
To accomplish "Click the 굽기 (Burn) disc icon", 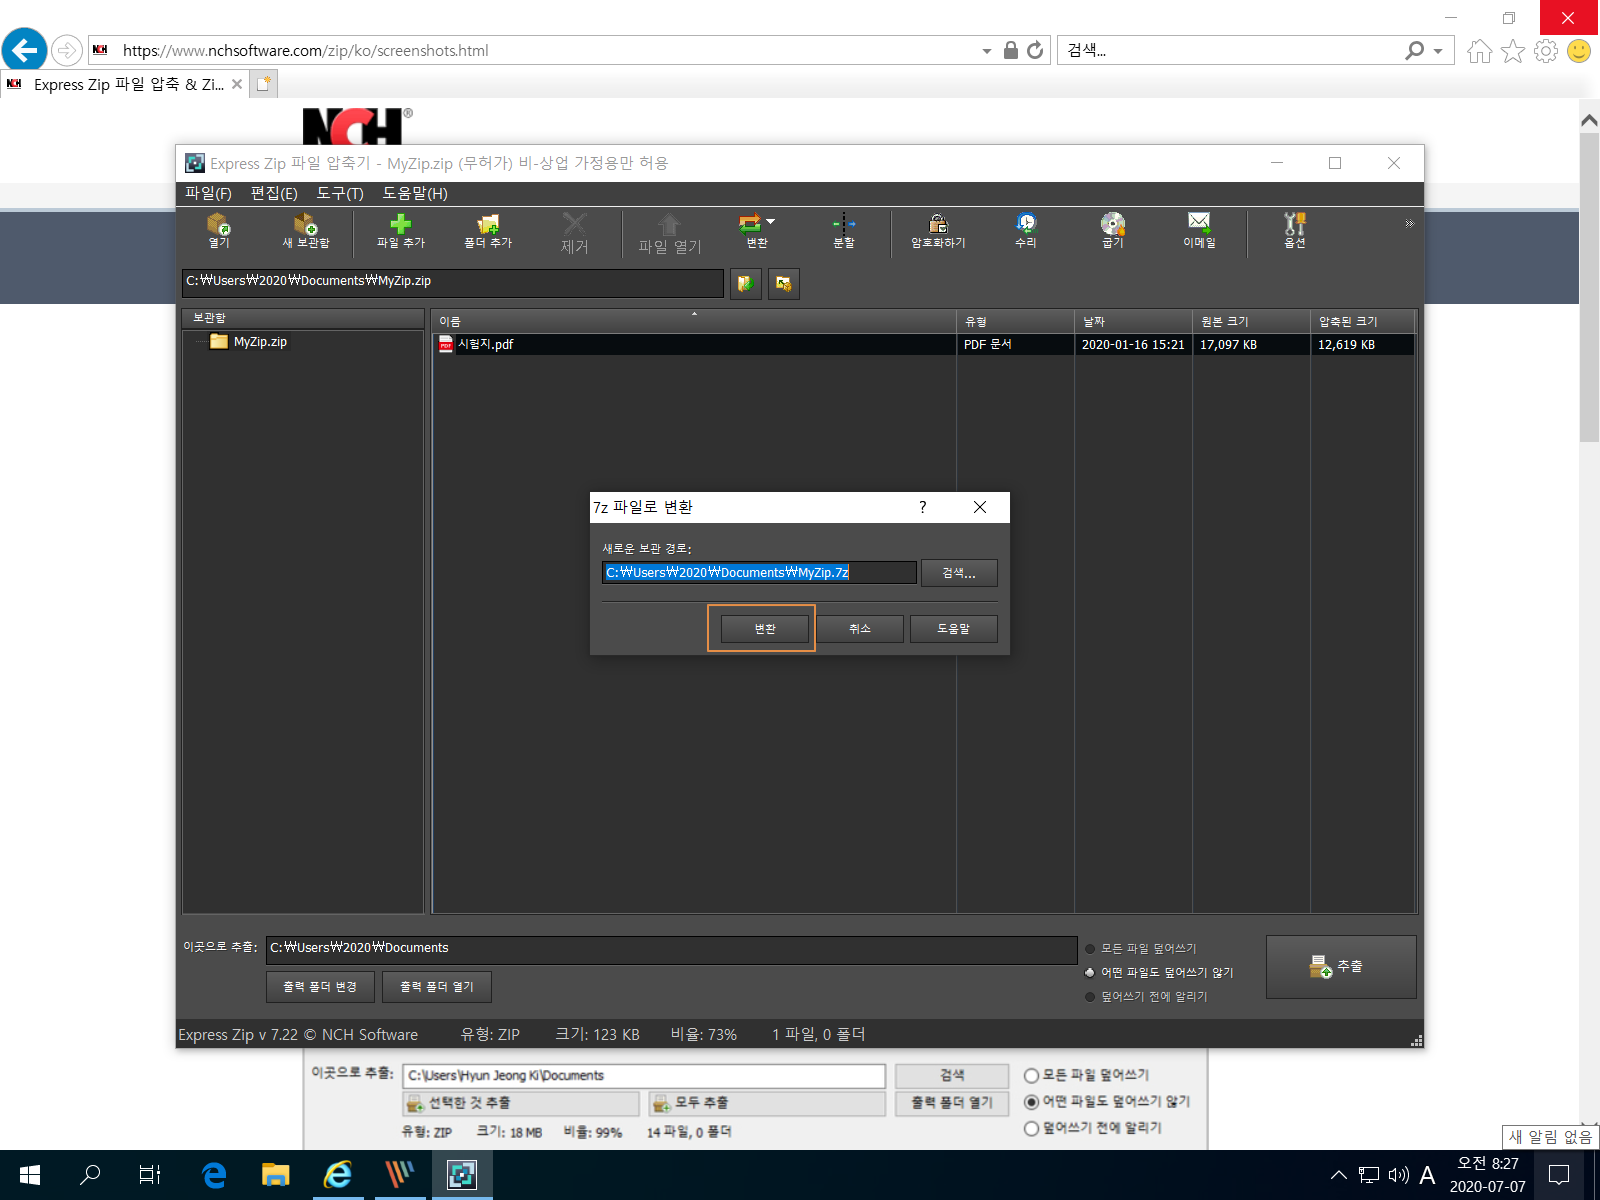I will pyautogui.click(x=1113, y=231).
